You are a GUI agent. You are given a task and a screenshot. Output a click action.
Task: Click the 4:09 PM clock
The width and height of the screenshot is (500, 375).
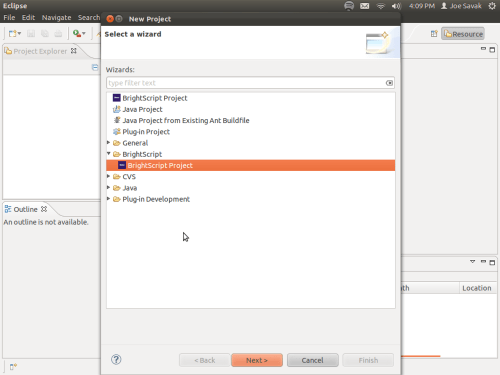(x=422, y=6)
